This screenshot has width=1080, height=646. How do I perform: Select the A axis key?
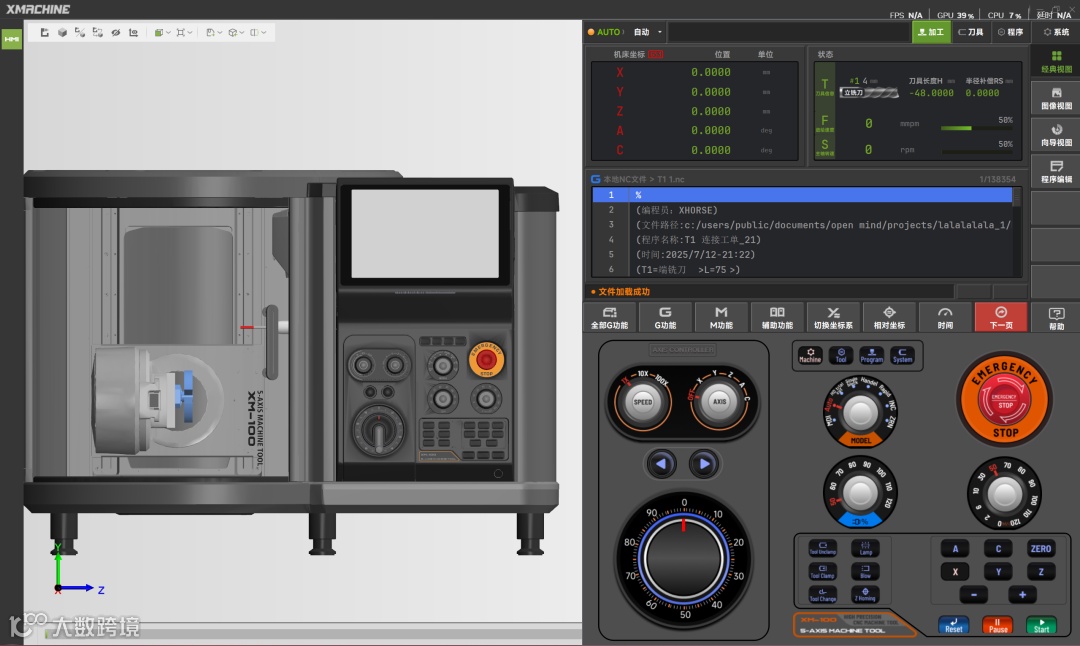[955, 549]
